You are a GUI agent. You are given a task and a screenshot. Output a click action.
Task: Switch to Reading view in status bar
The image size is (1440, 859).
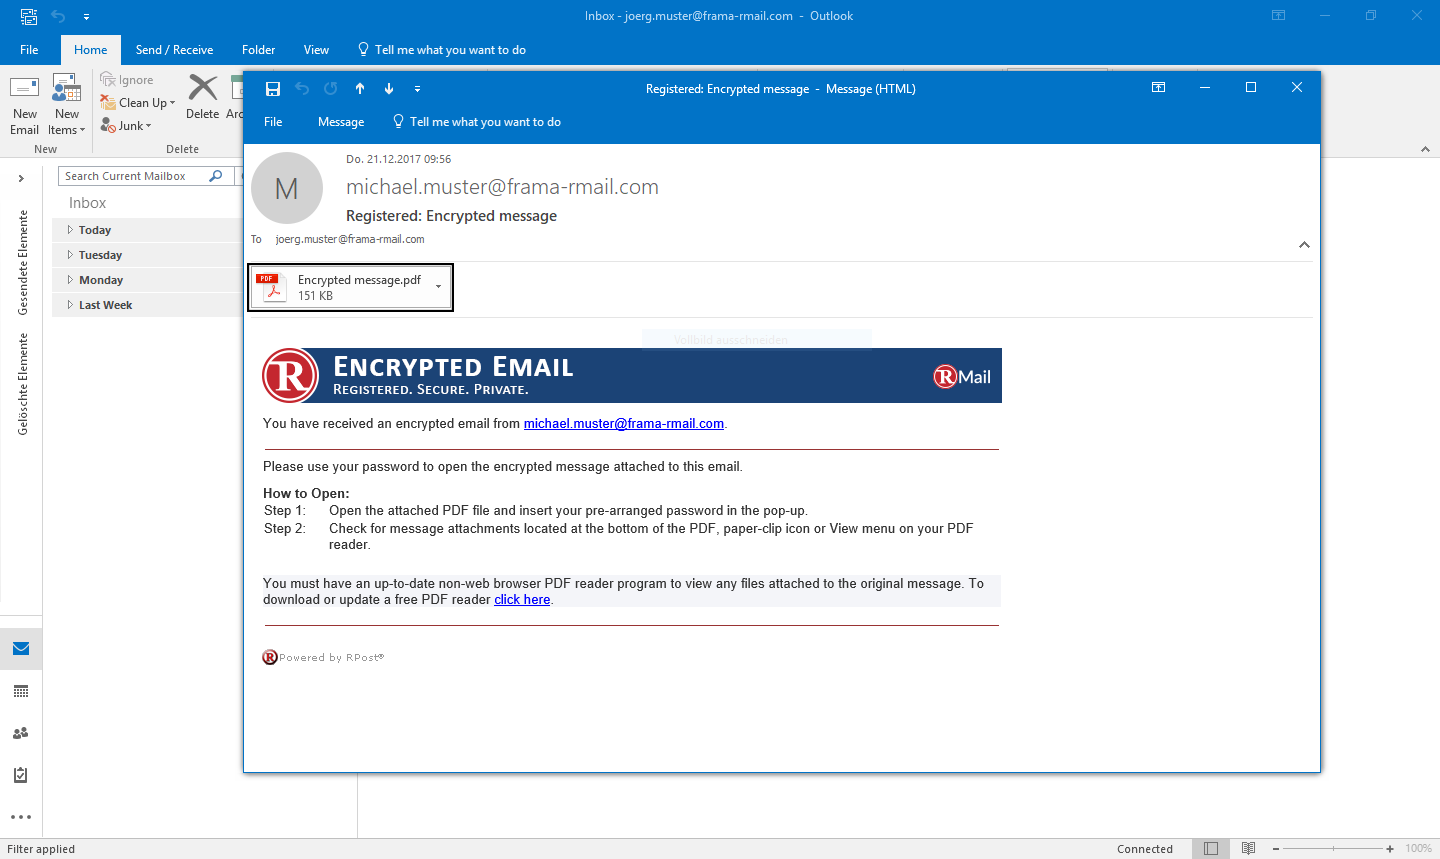1248,848
